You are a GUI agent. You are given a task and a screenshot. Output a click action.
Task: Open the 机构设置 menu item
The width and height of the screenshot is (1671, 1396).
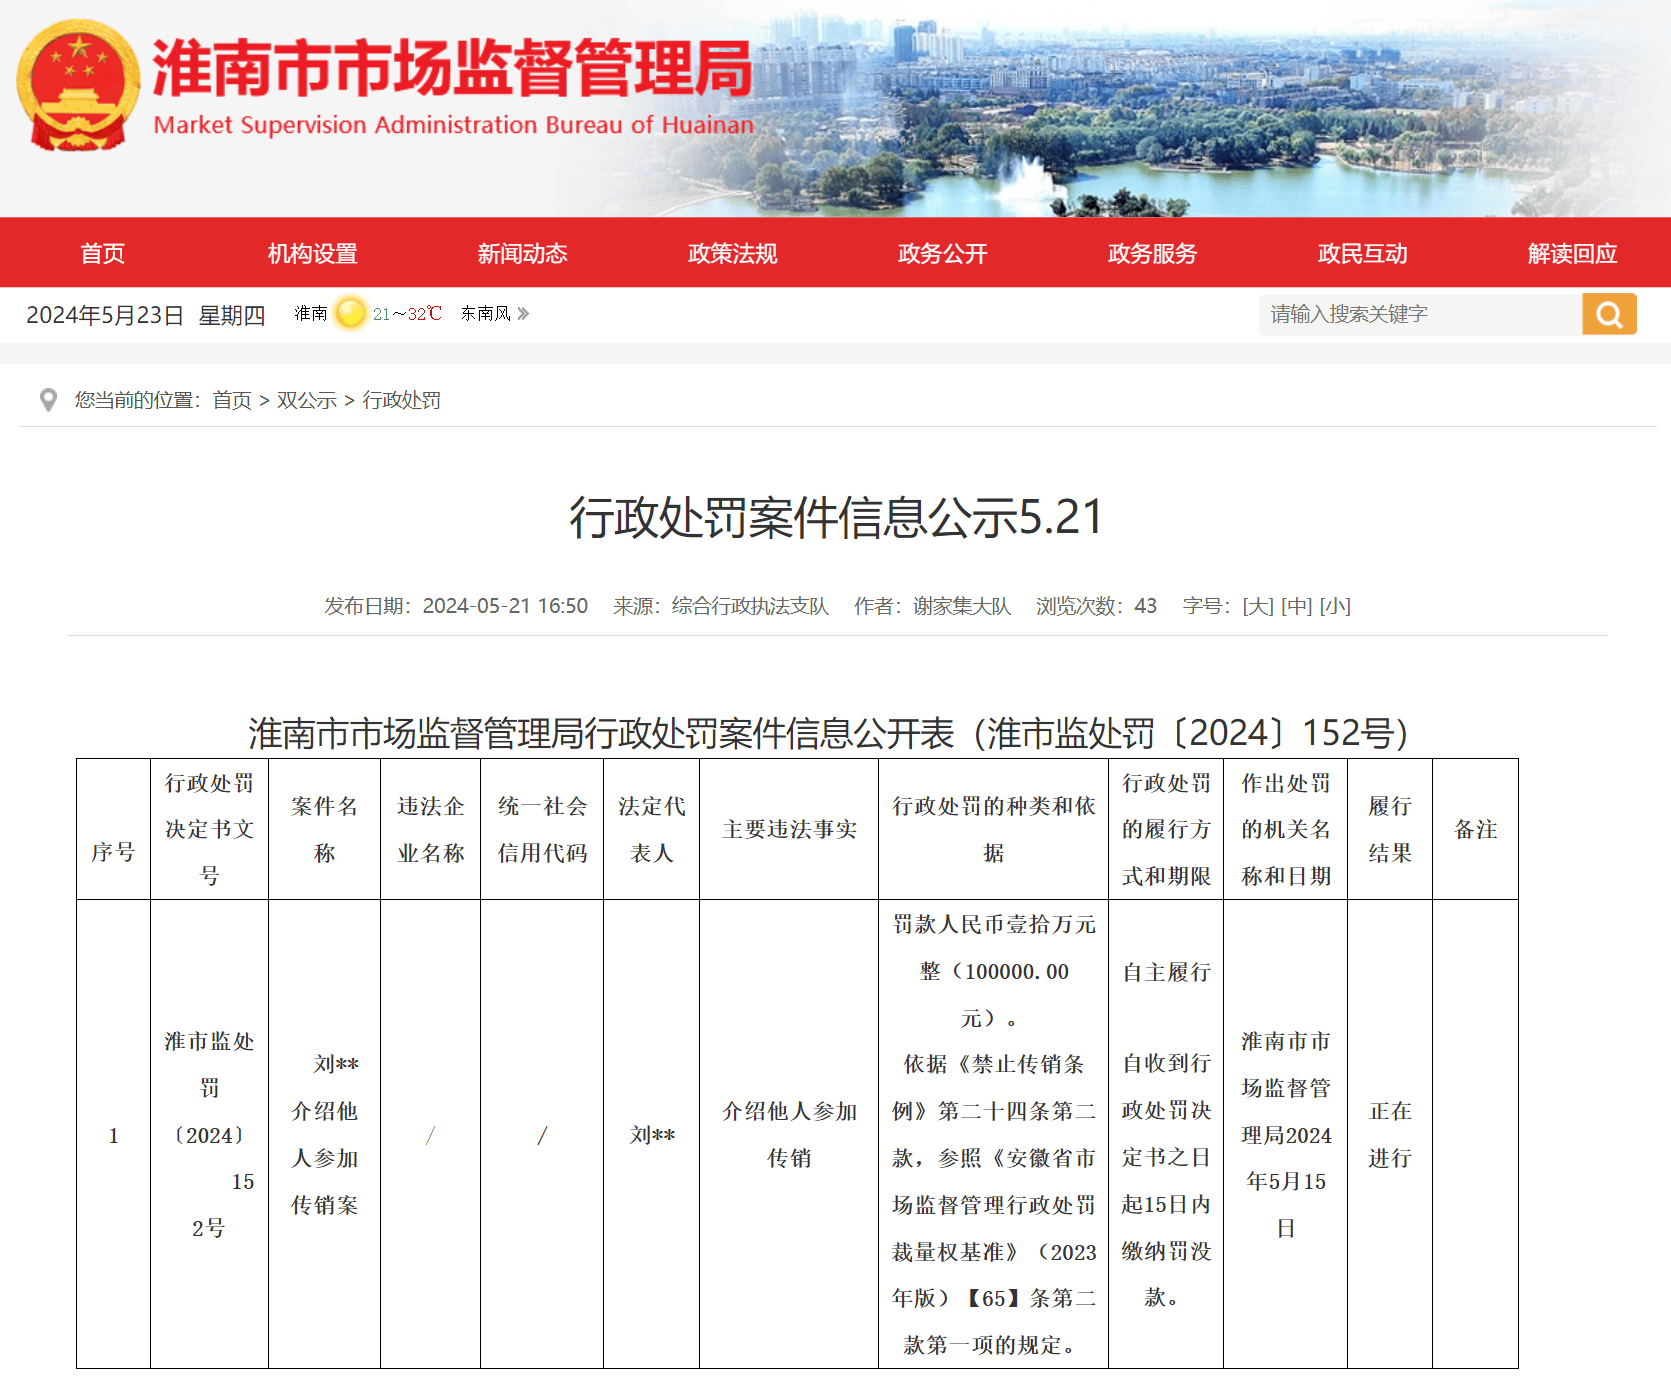coord(312,254)
